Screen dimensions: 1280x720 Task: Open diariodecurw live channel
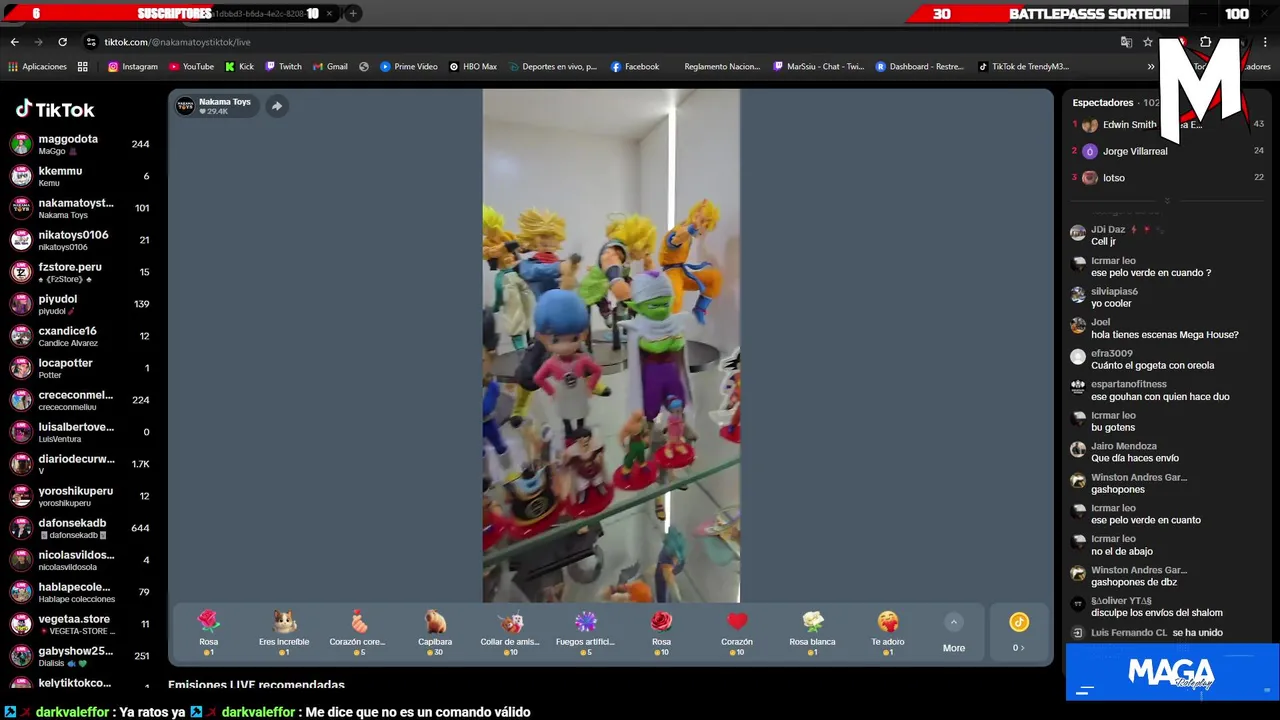pos(80,464)
